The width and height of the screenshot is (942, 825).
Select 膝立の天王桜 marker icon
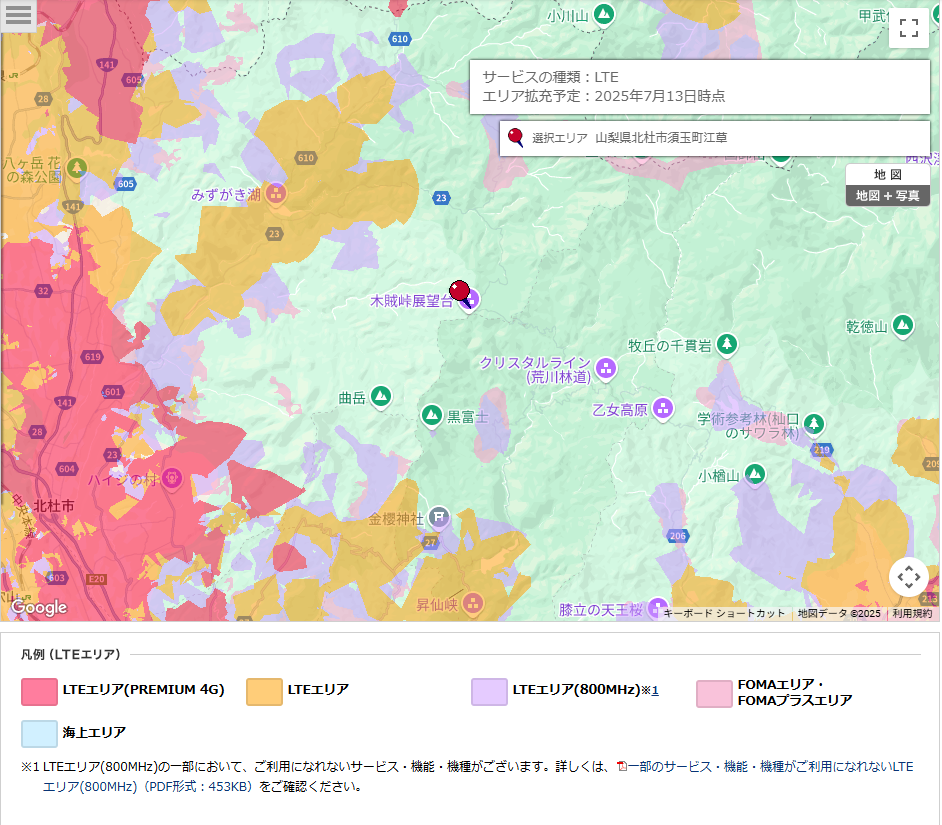[x=657, y=607]
